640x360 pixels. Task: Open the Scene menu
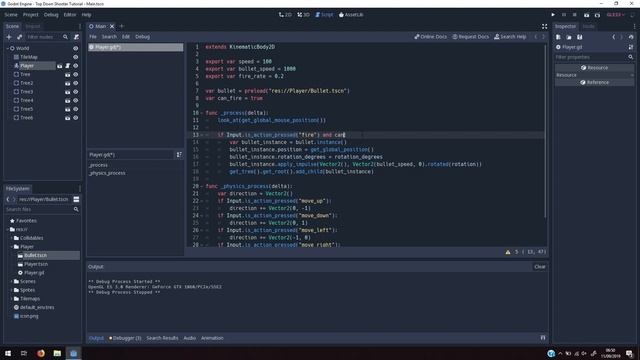(11, 15)
